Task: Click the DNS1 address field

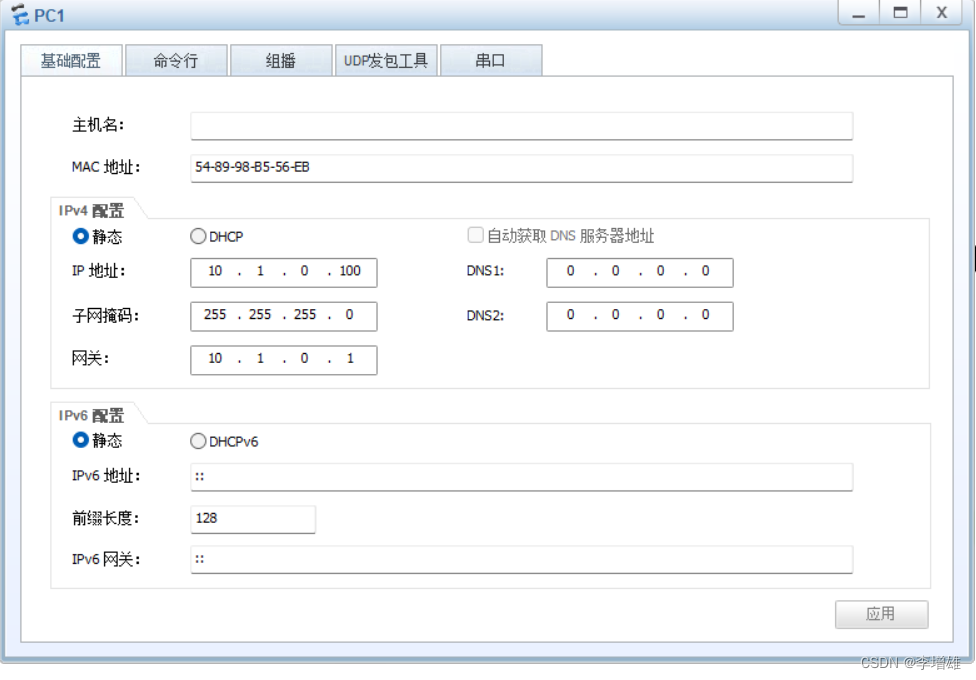Action: (x=640, y=272)
